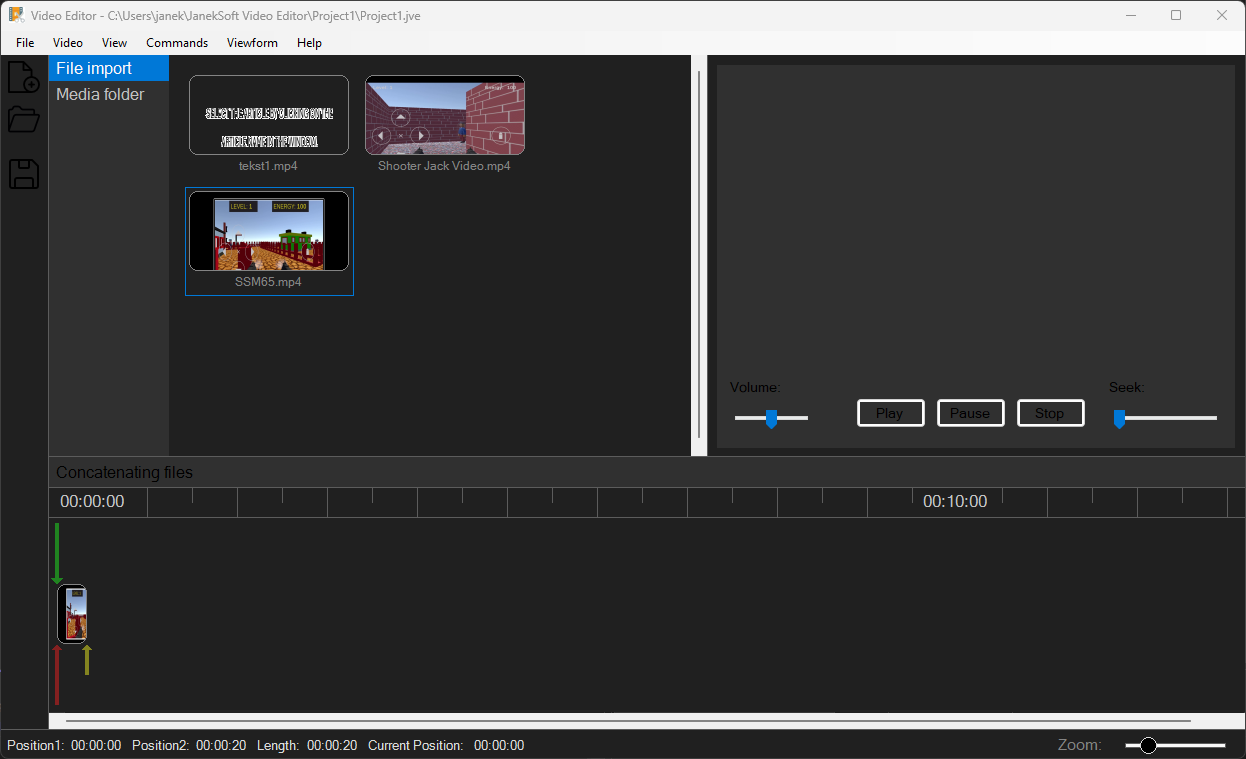Screen dimensions: 1246x759
Task: Click the red arrow timeline marker
Action: pos(57,674)
